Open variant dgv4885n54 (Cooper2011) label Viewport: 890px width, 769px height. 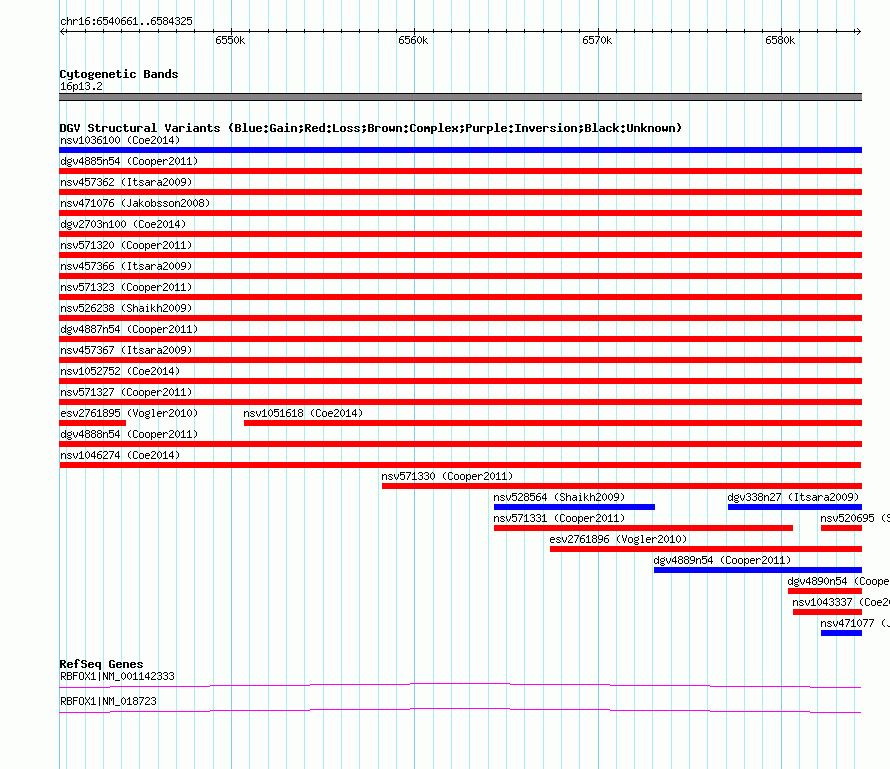click(x=129, y=161)
